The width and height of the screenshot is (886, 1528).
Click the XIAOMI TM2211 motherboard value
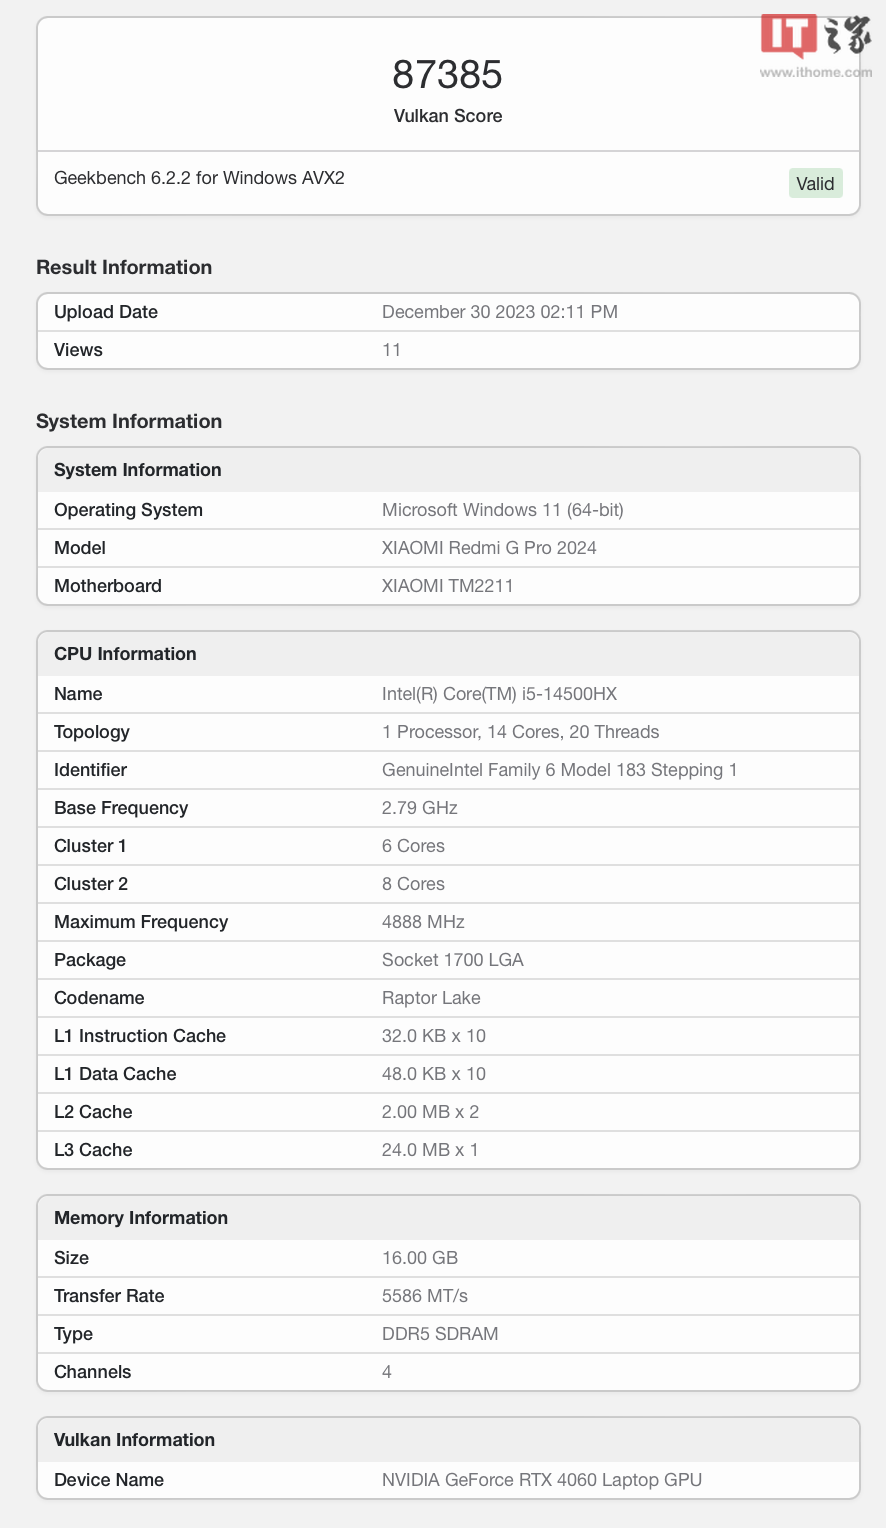[x=448, y=586]
